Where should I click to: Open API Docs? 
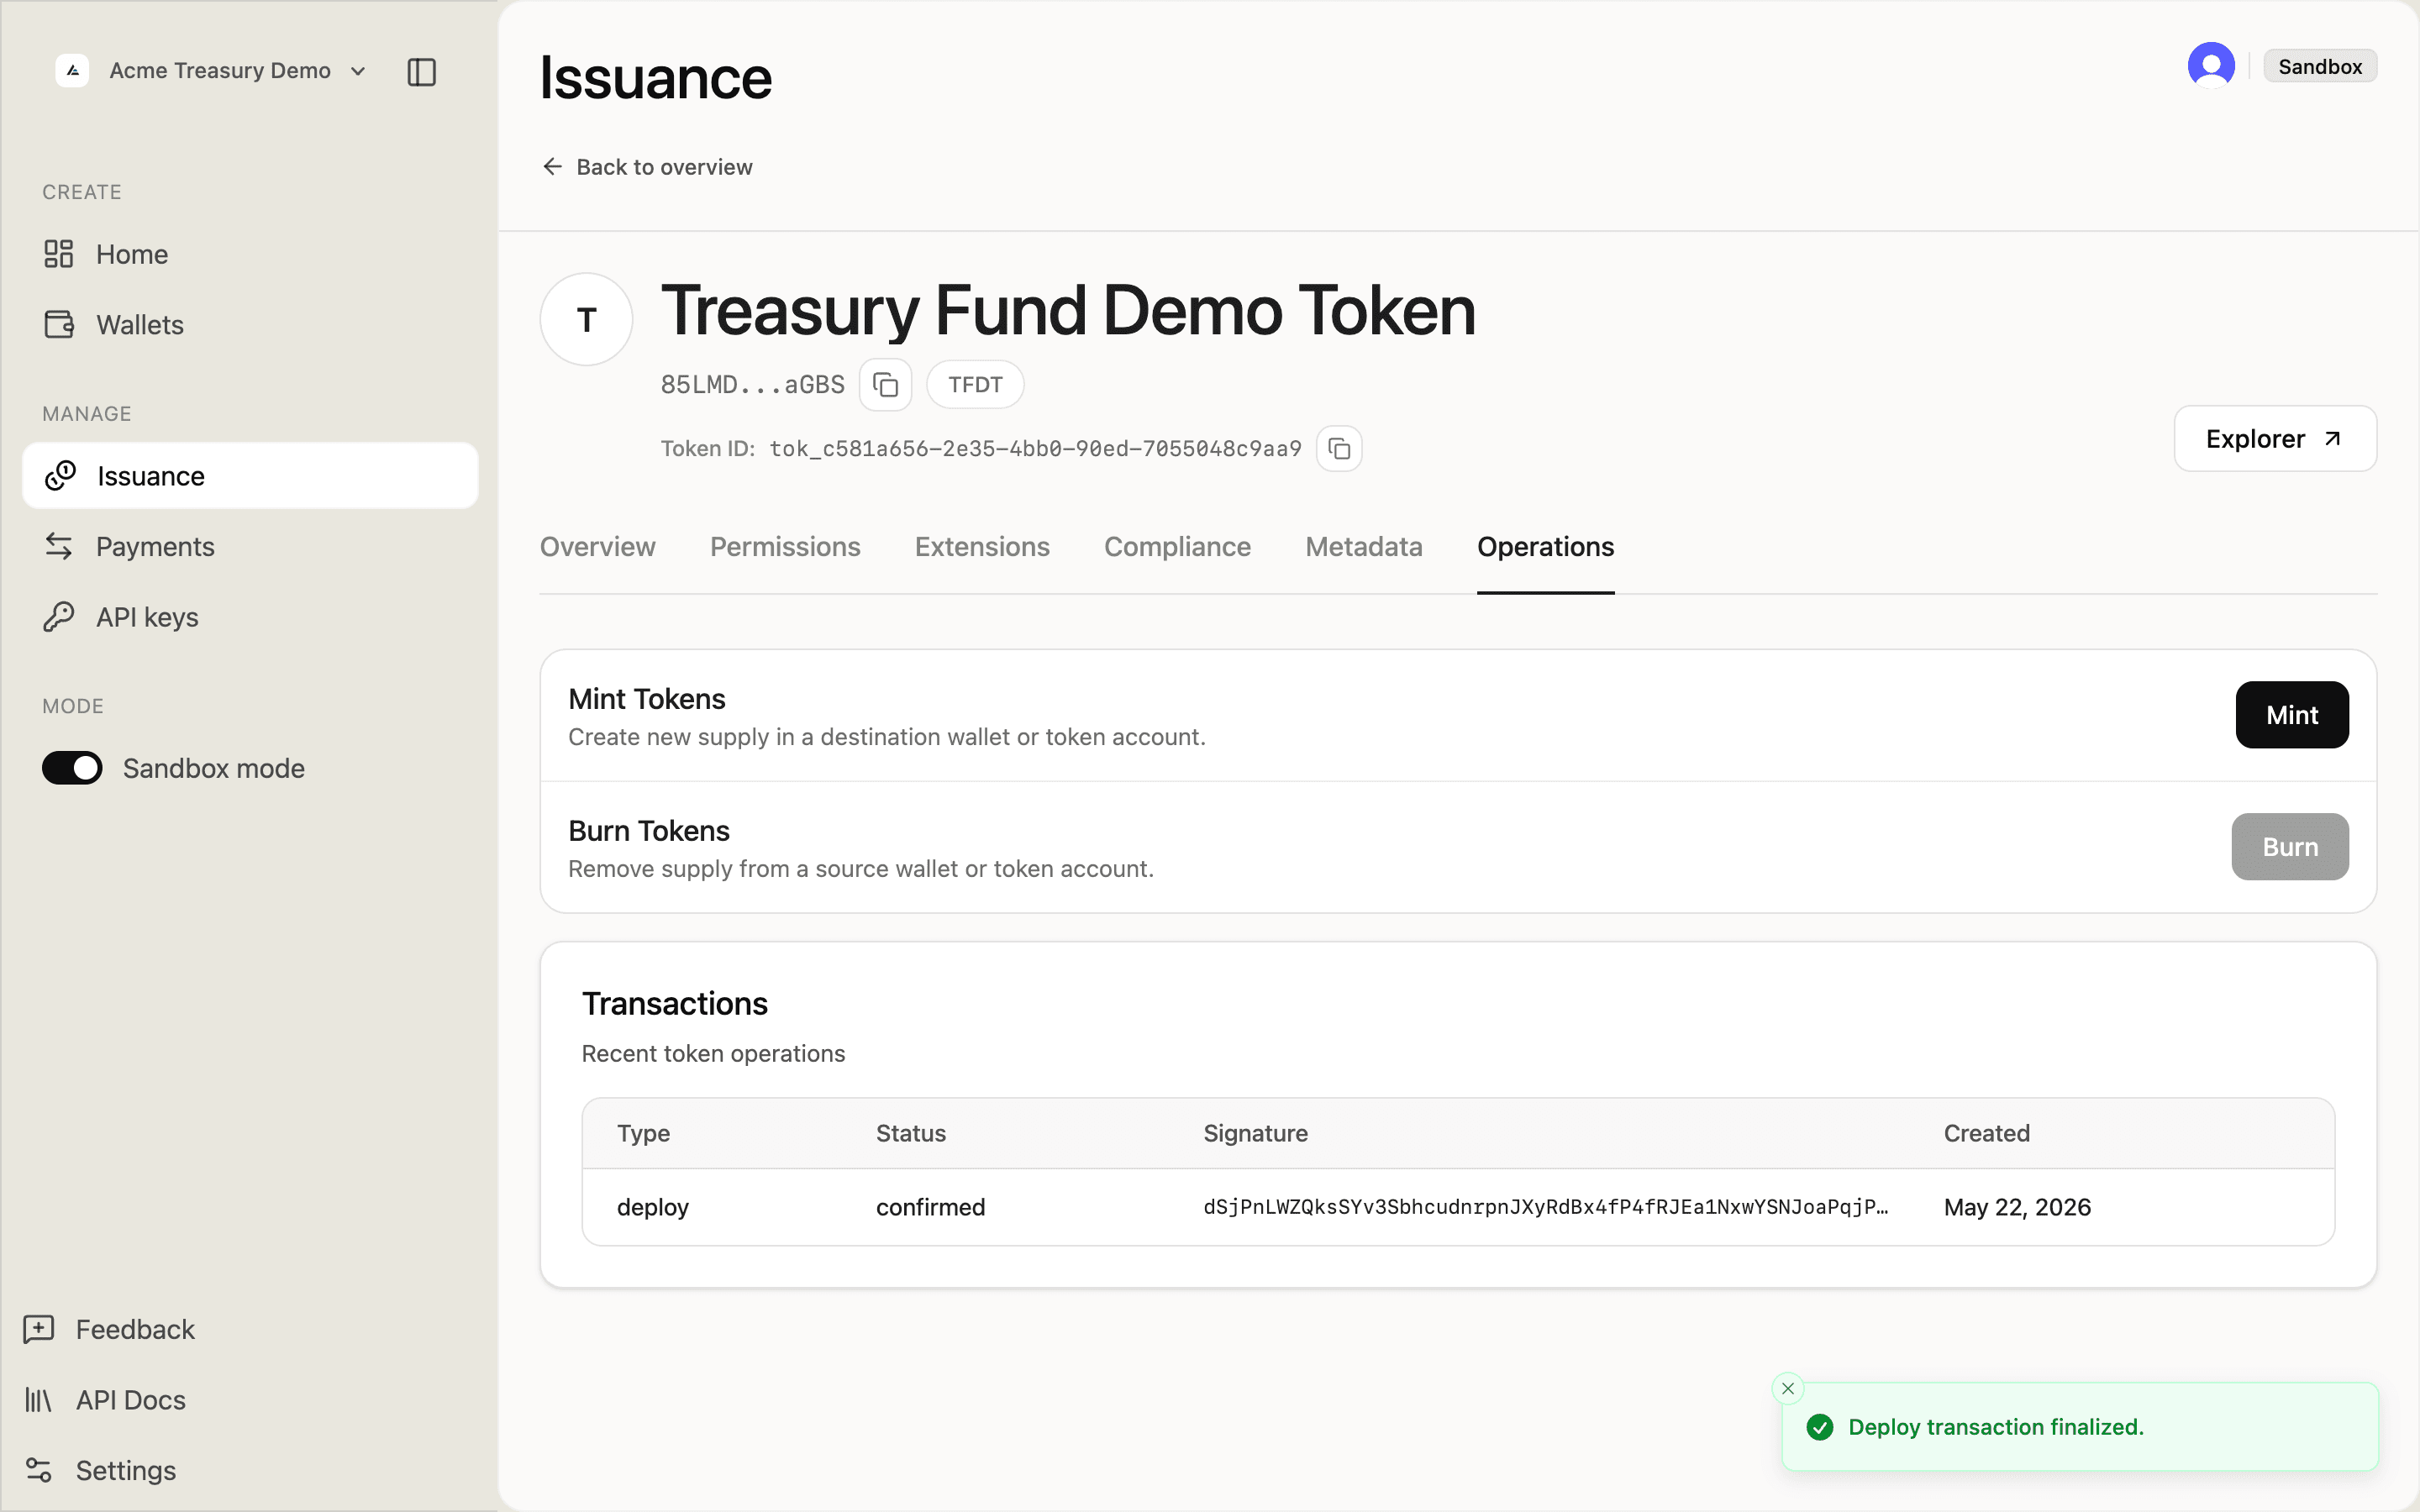click(x=105, y=1400)
